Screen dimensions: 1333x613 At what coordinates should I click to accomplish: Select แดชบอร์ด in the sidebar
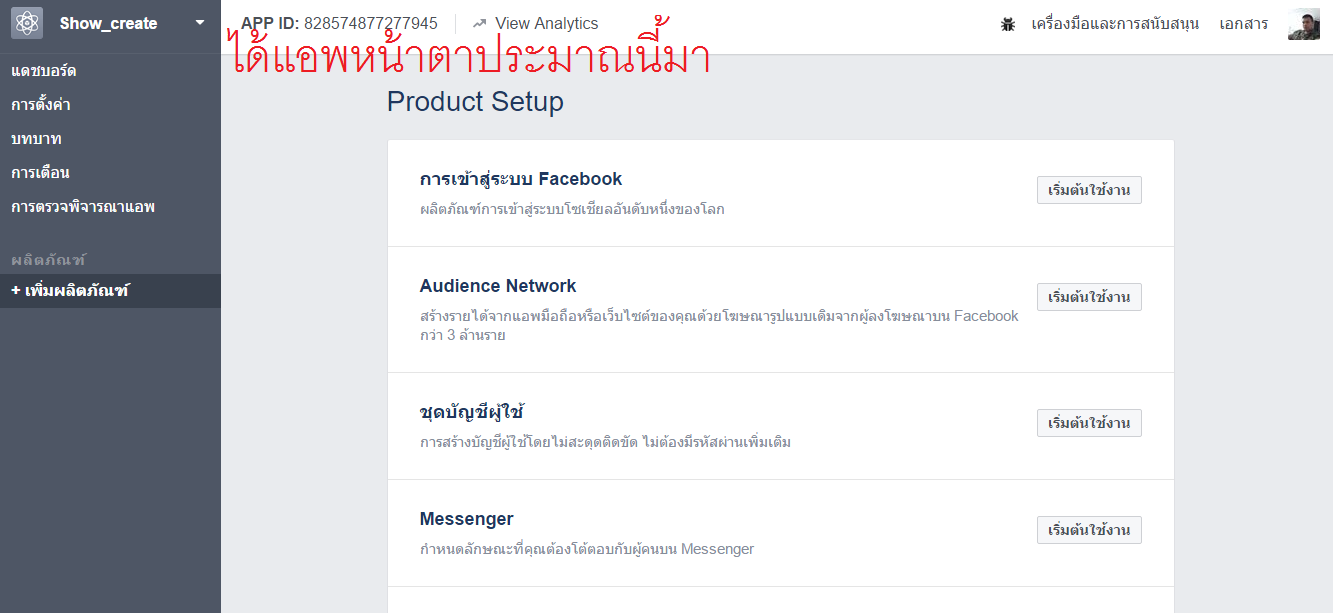(x=44, y=71)
